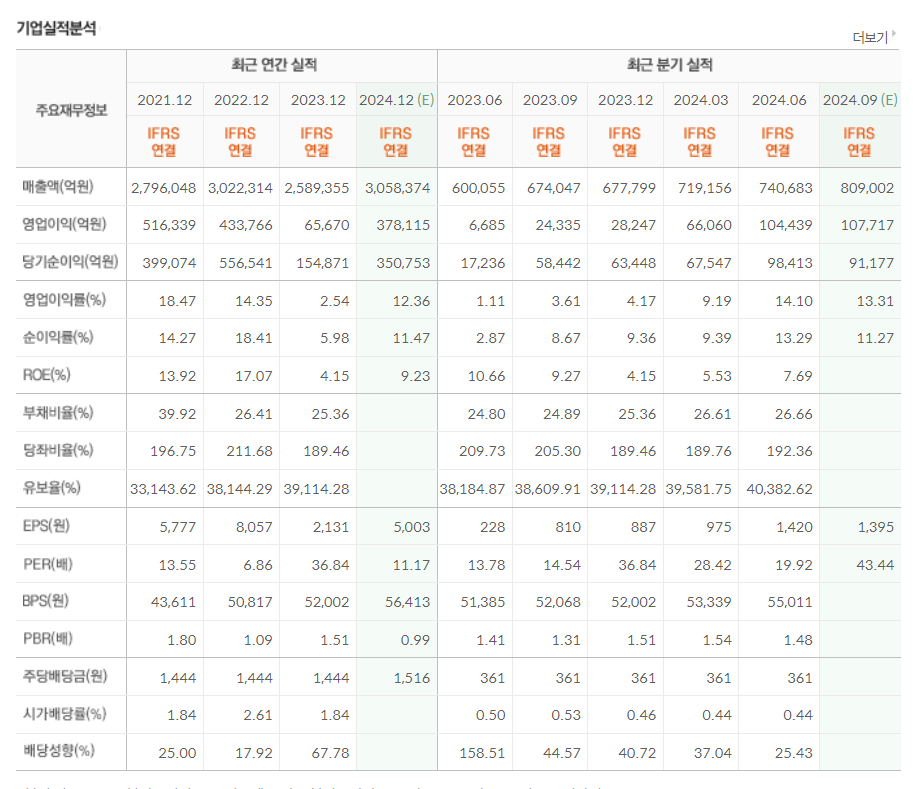The image size is (918, 789).
Task: Click the 주요재무정보 header cell
Action: (71, 110)
